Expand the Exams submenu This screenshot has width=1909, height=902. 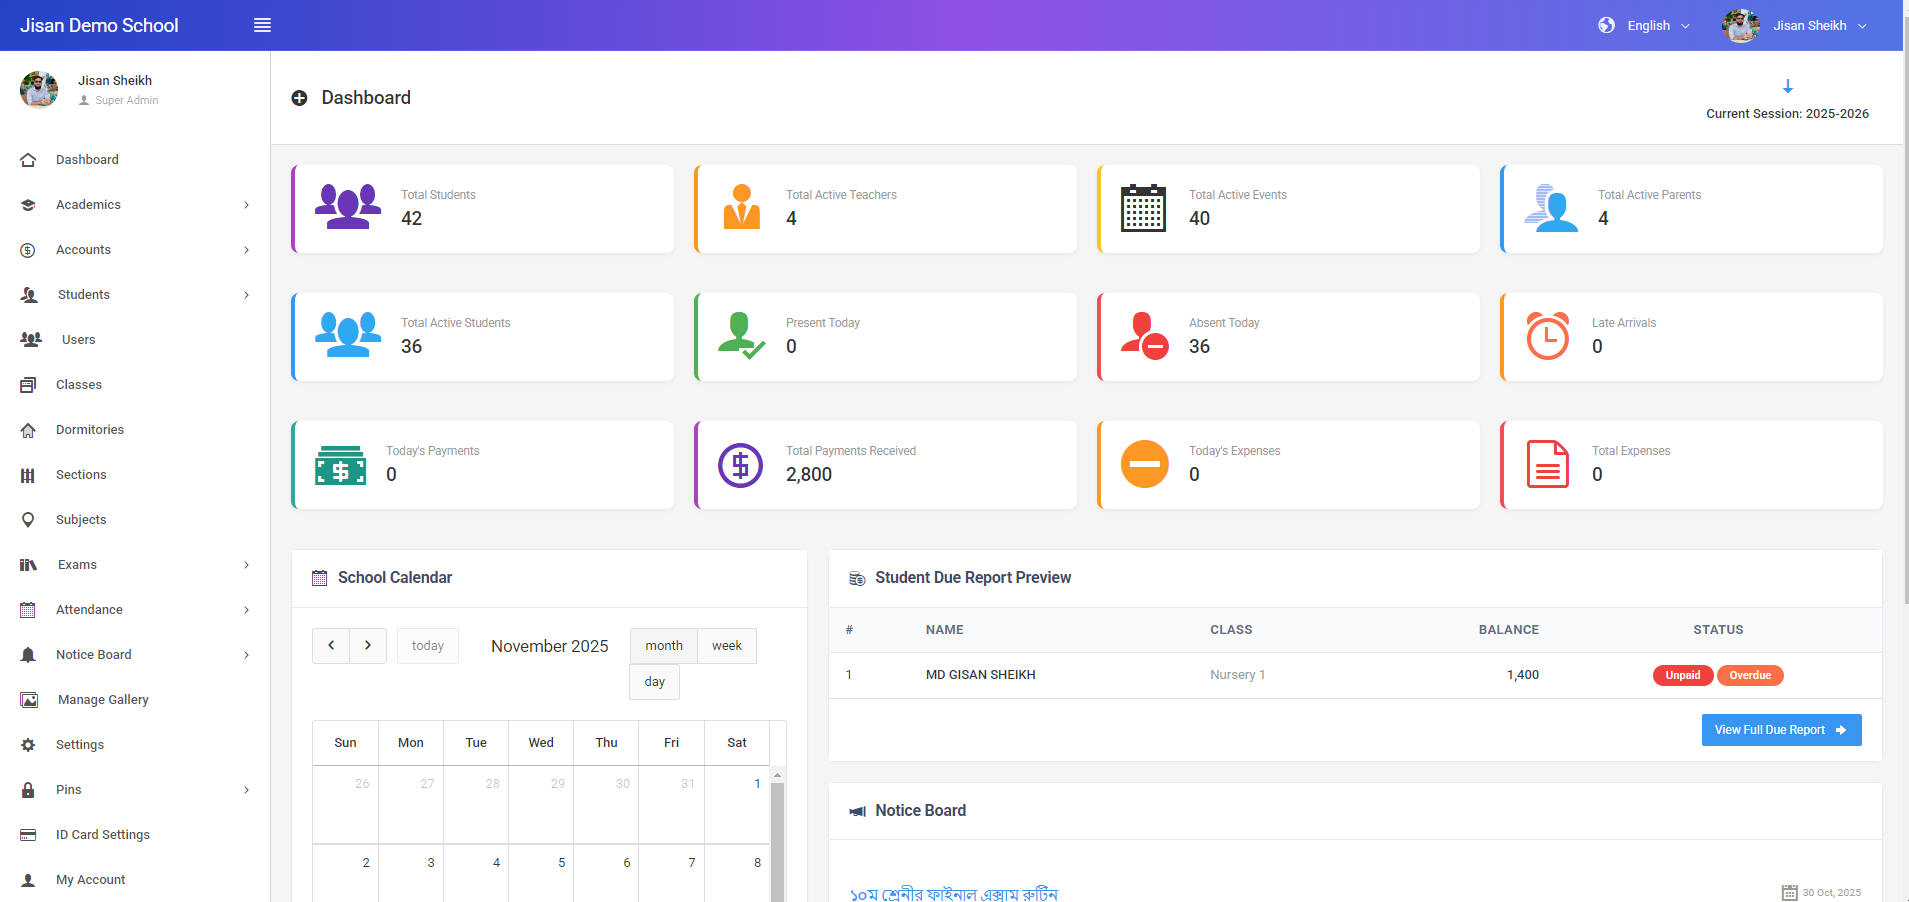[x=76, y=564]
